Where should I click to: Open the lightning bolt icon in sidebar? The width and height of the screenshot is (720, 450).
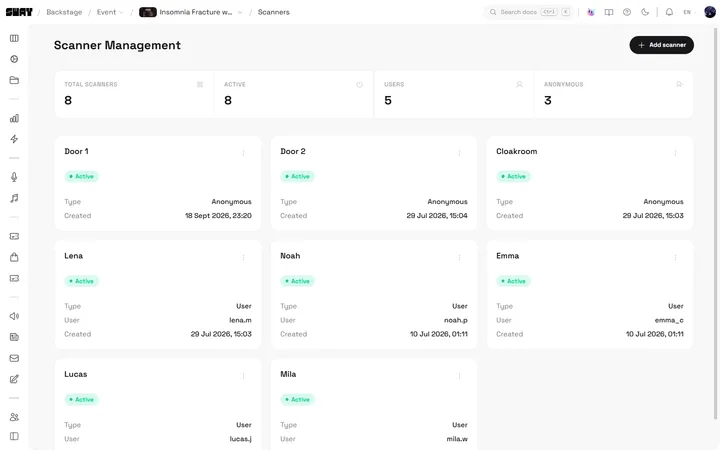point(14,139)
